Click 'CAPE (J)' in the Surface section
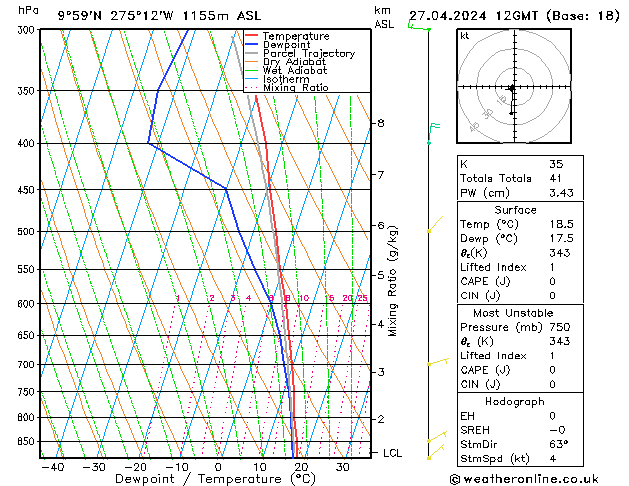This screenshot has height=486, width=629. coord(485,281)
